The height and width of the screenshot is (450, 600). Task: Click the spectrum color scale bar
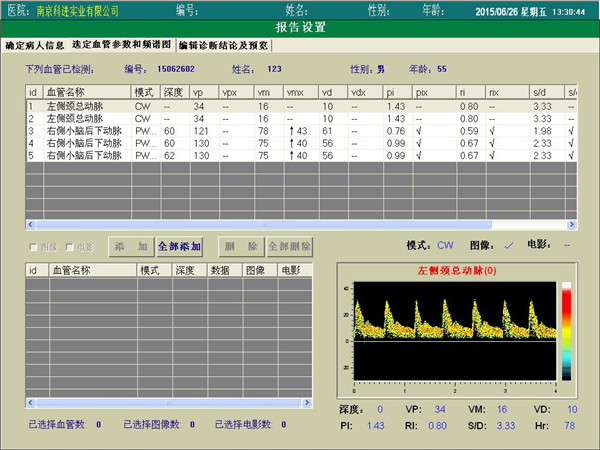click(x=566, y=331)
